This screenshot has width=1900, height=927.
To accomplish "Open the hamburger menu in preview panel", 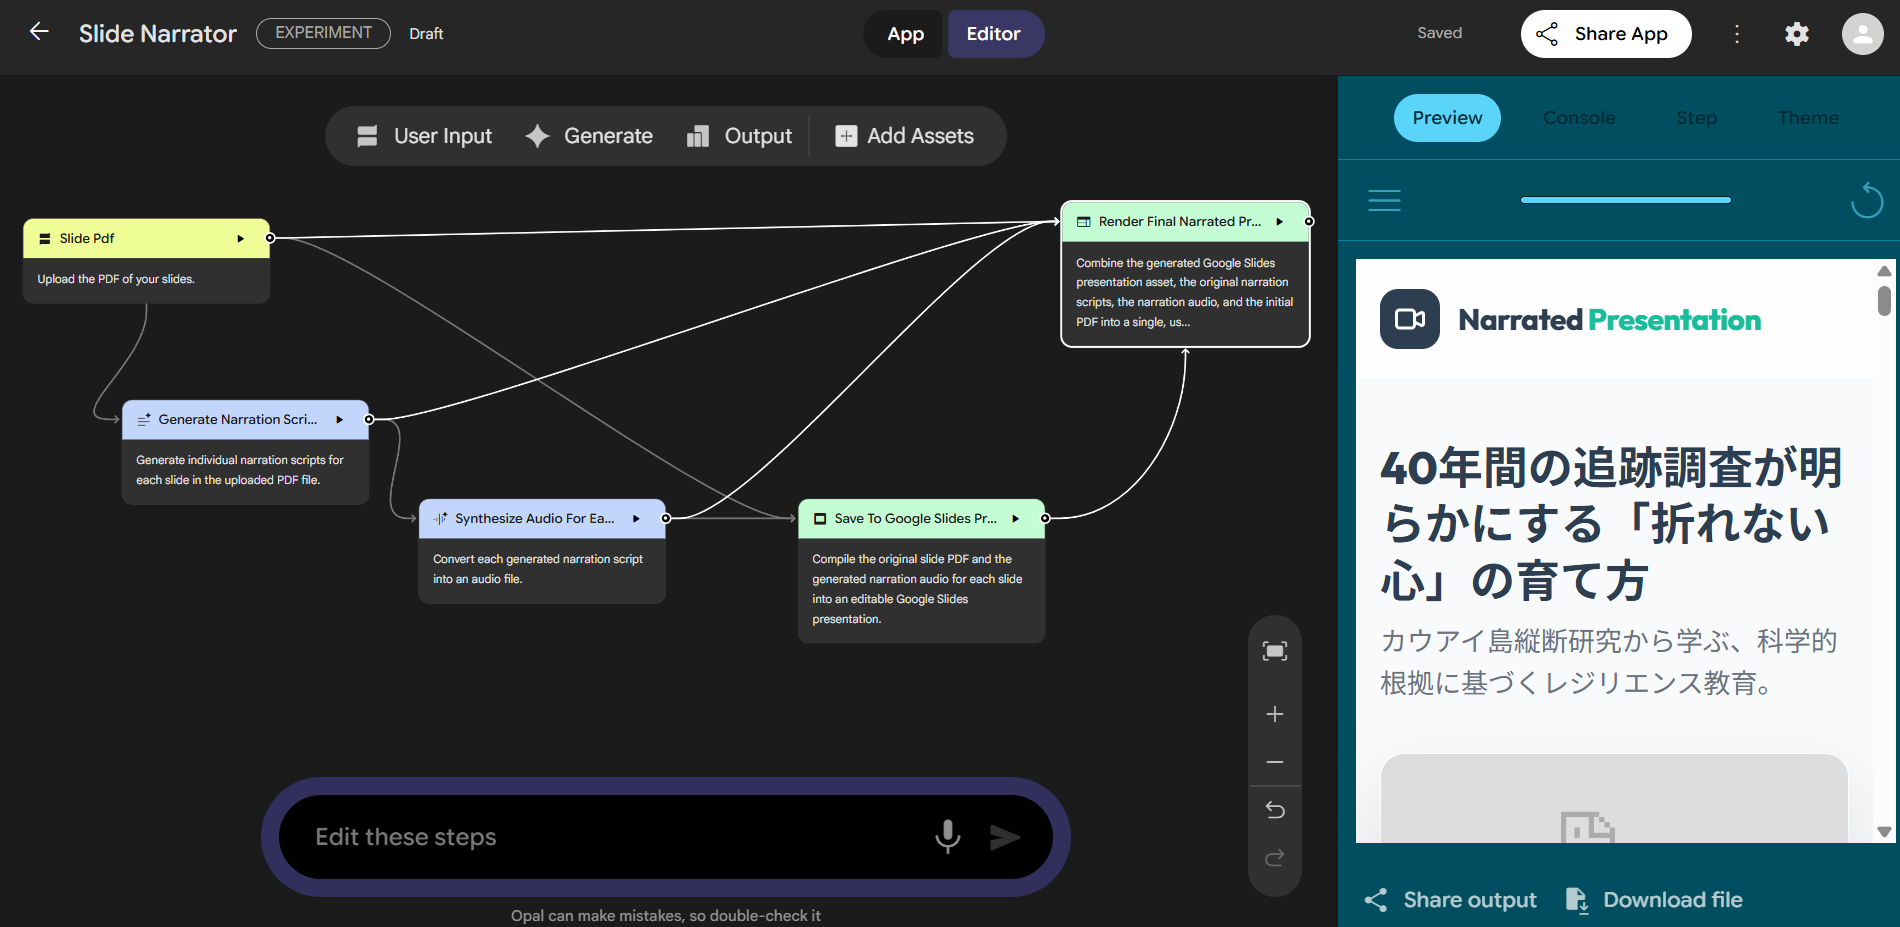I will (1384, 200).
